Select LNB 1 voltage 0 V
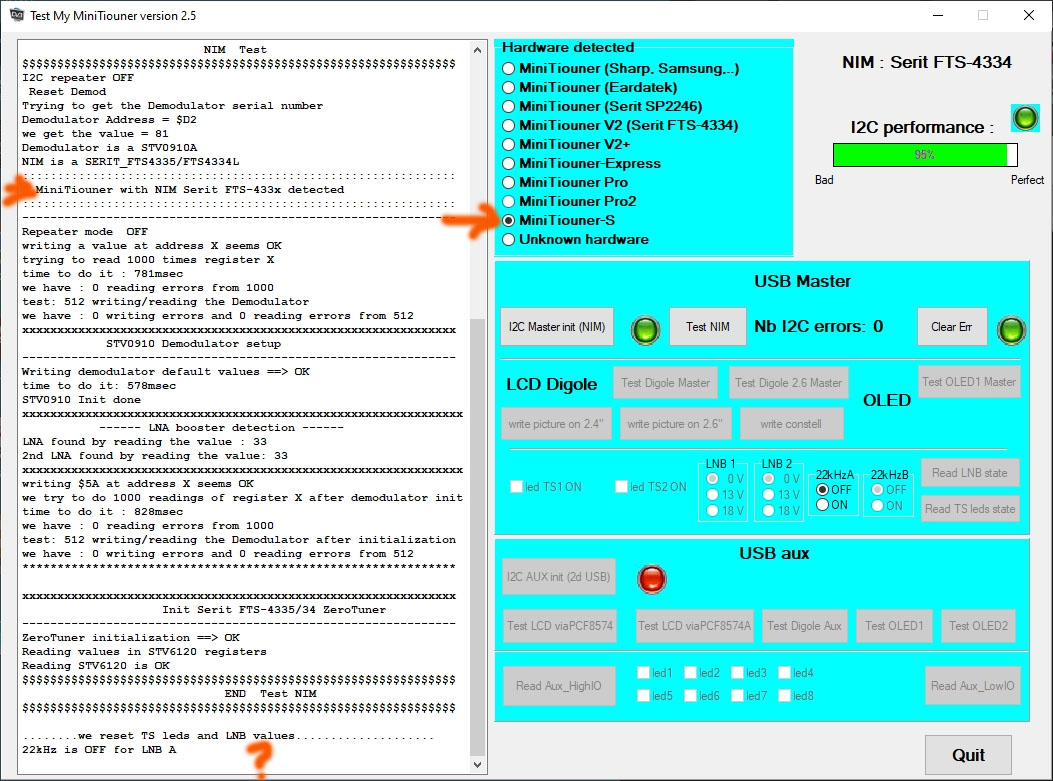 click(x=713, y=479)
